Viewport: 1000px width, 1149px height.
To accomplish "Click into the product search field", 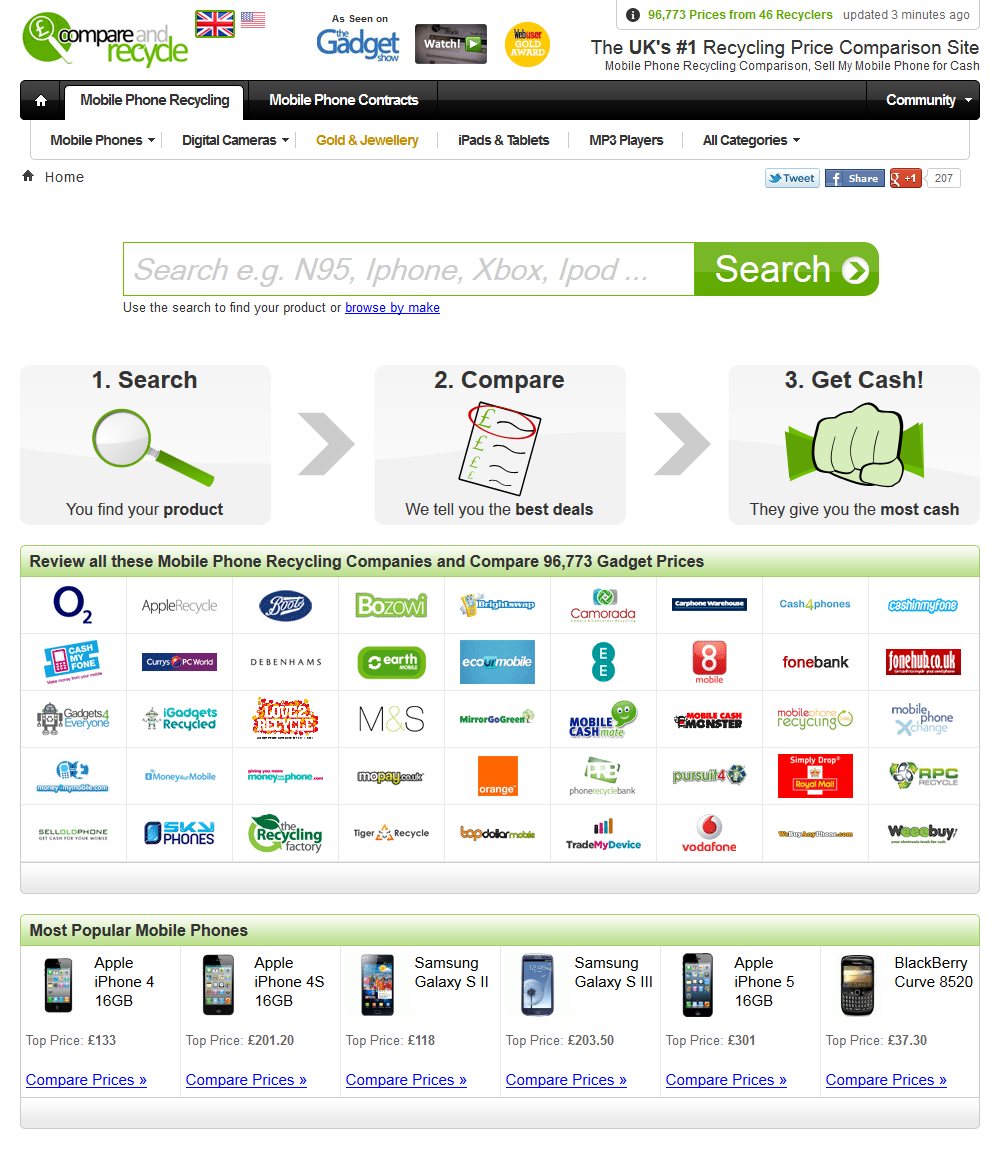I will 409,269.
